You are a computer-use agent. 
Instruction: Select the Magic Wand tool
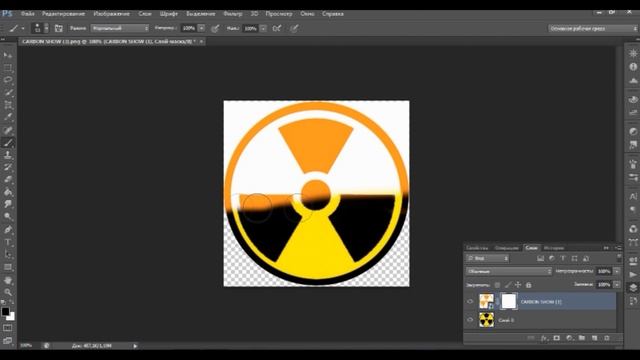point(8,92)
